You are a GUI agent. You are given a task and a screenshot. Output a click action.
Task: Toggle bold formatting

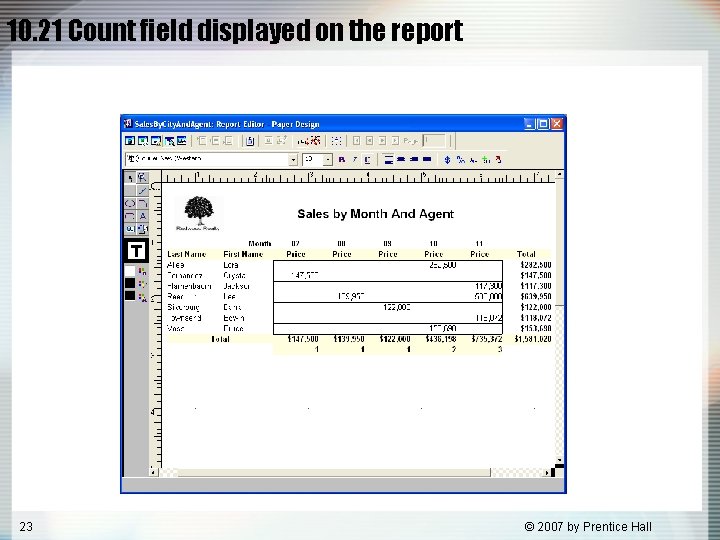342,160
